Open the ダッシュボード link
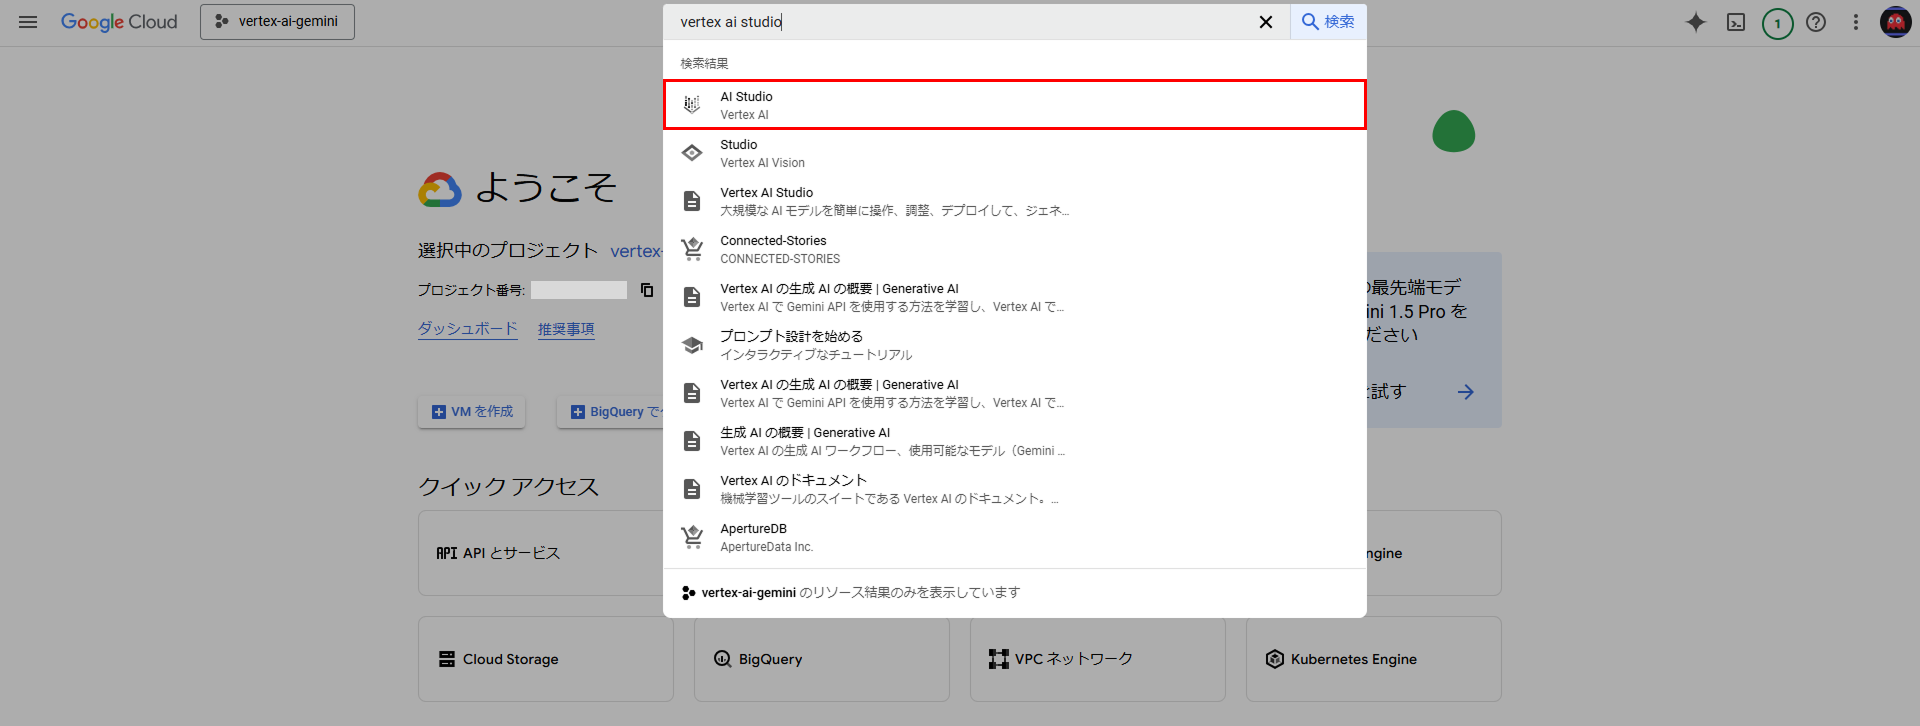Image resolution: width=1920 pixels, height=726 pixels. (468, 329)
